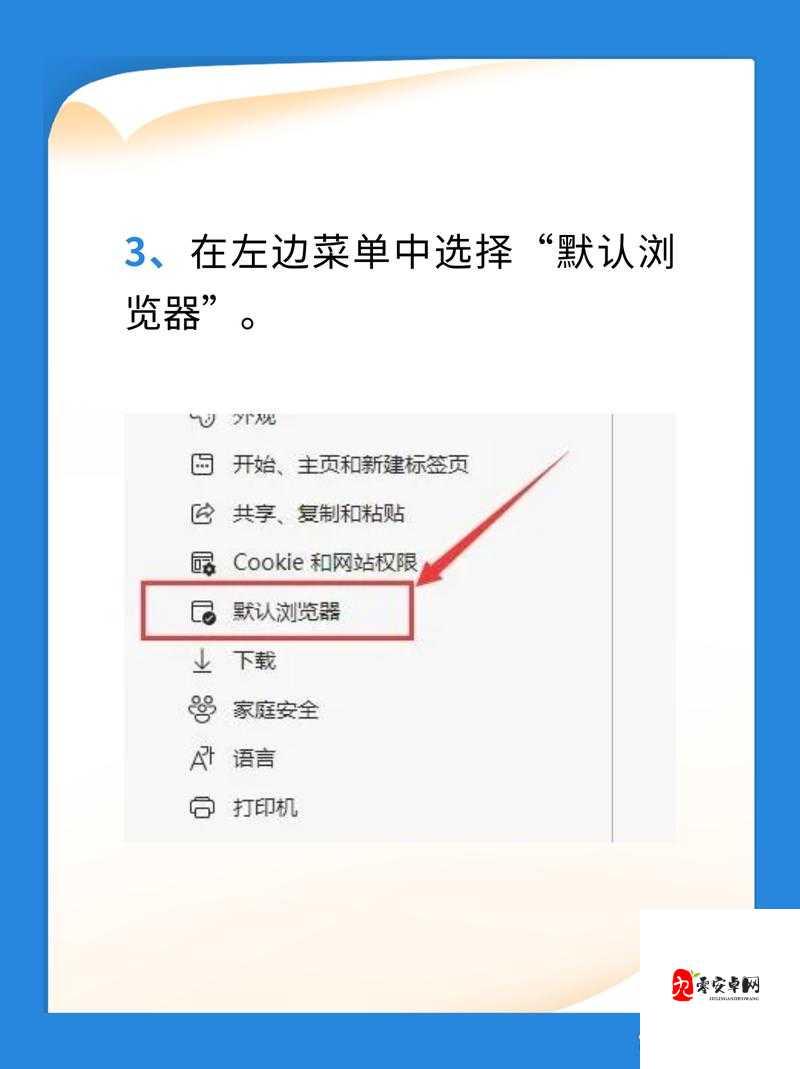The width and height of the screenshot is (800, 1069).
Task: Open Cookie 和网站权限 settings
Action: point(325,562)
